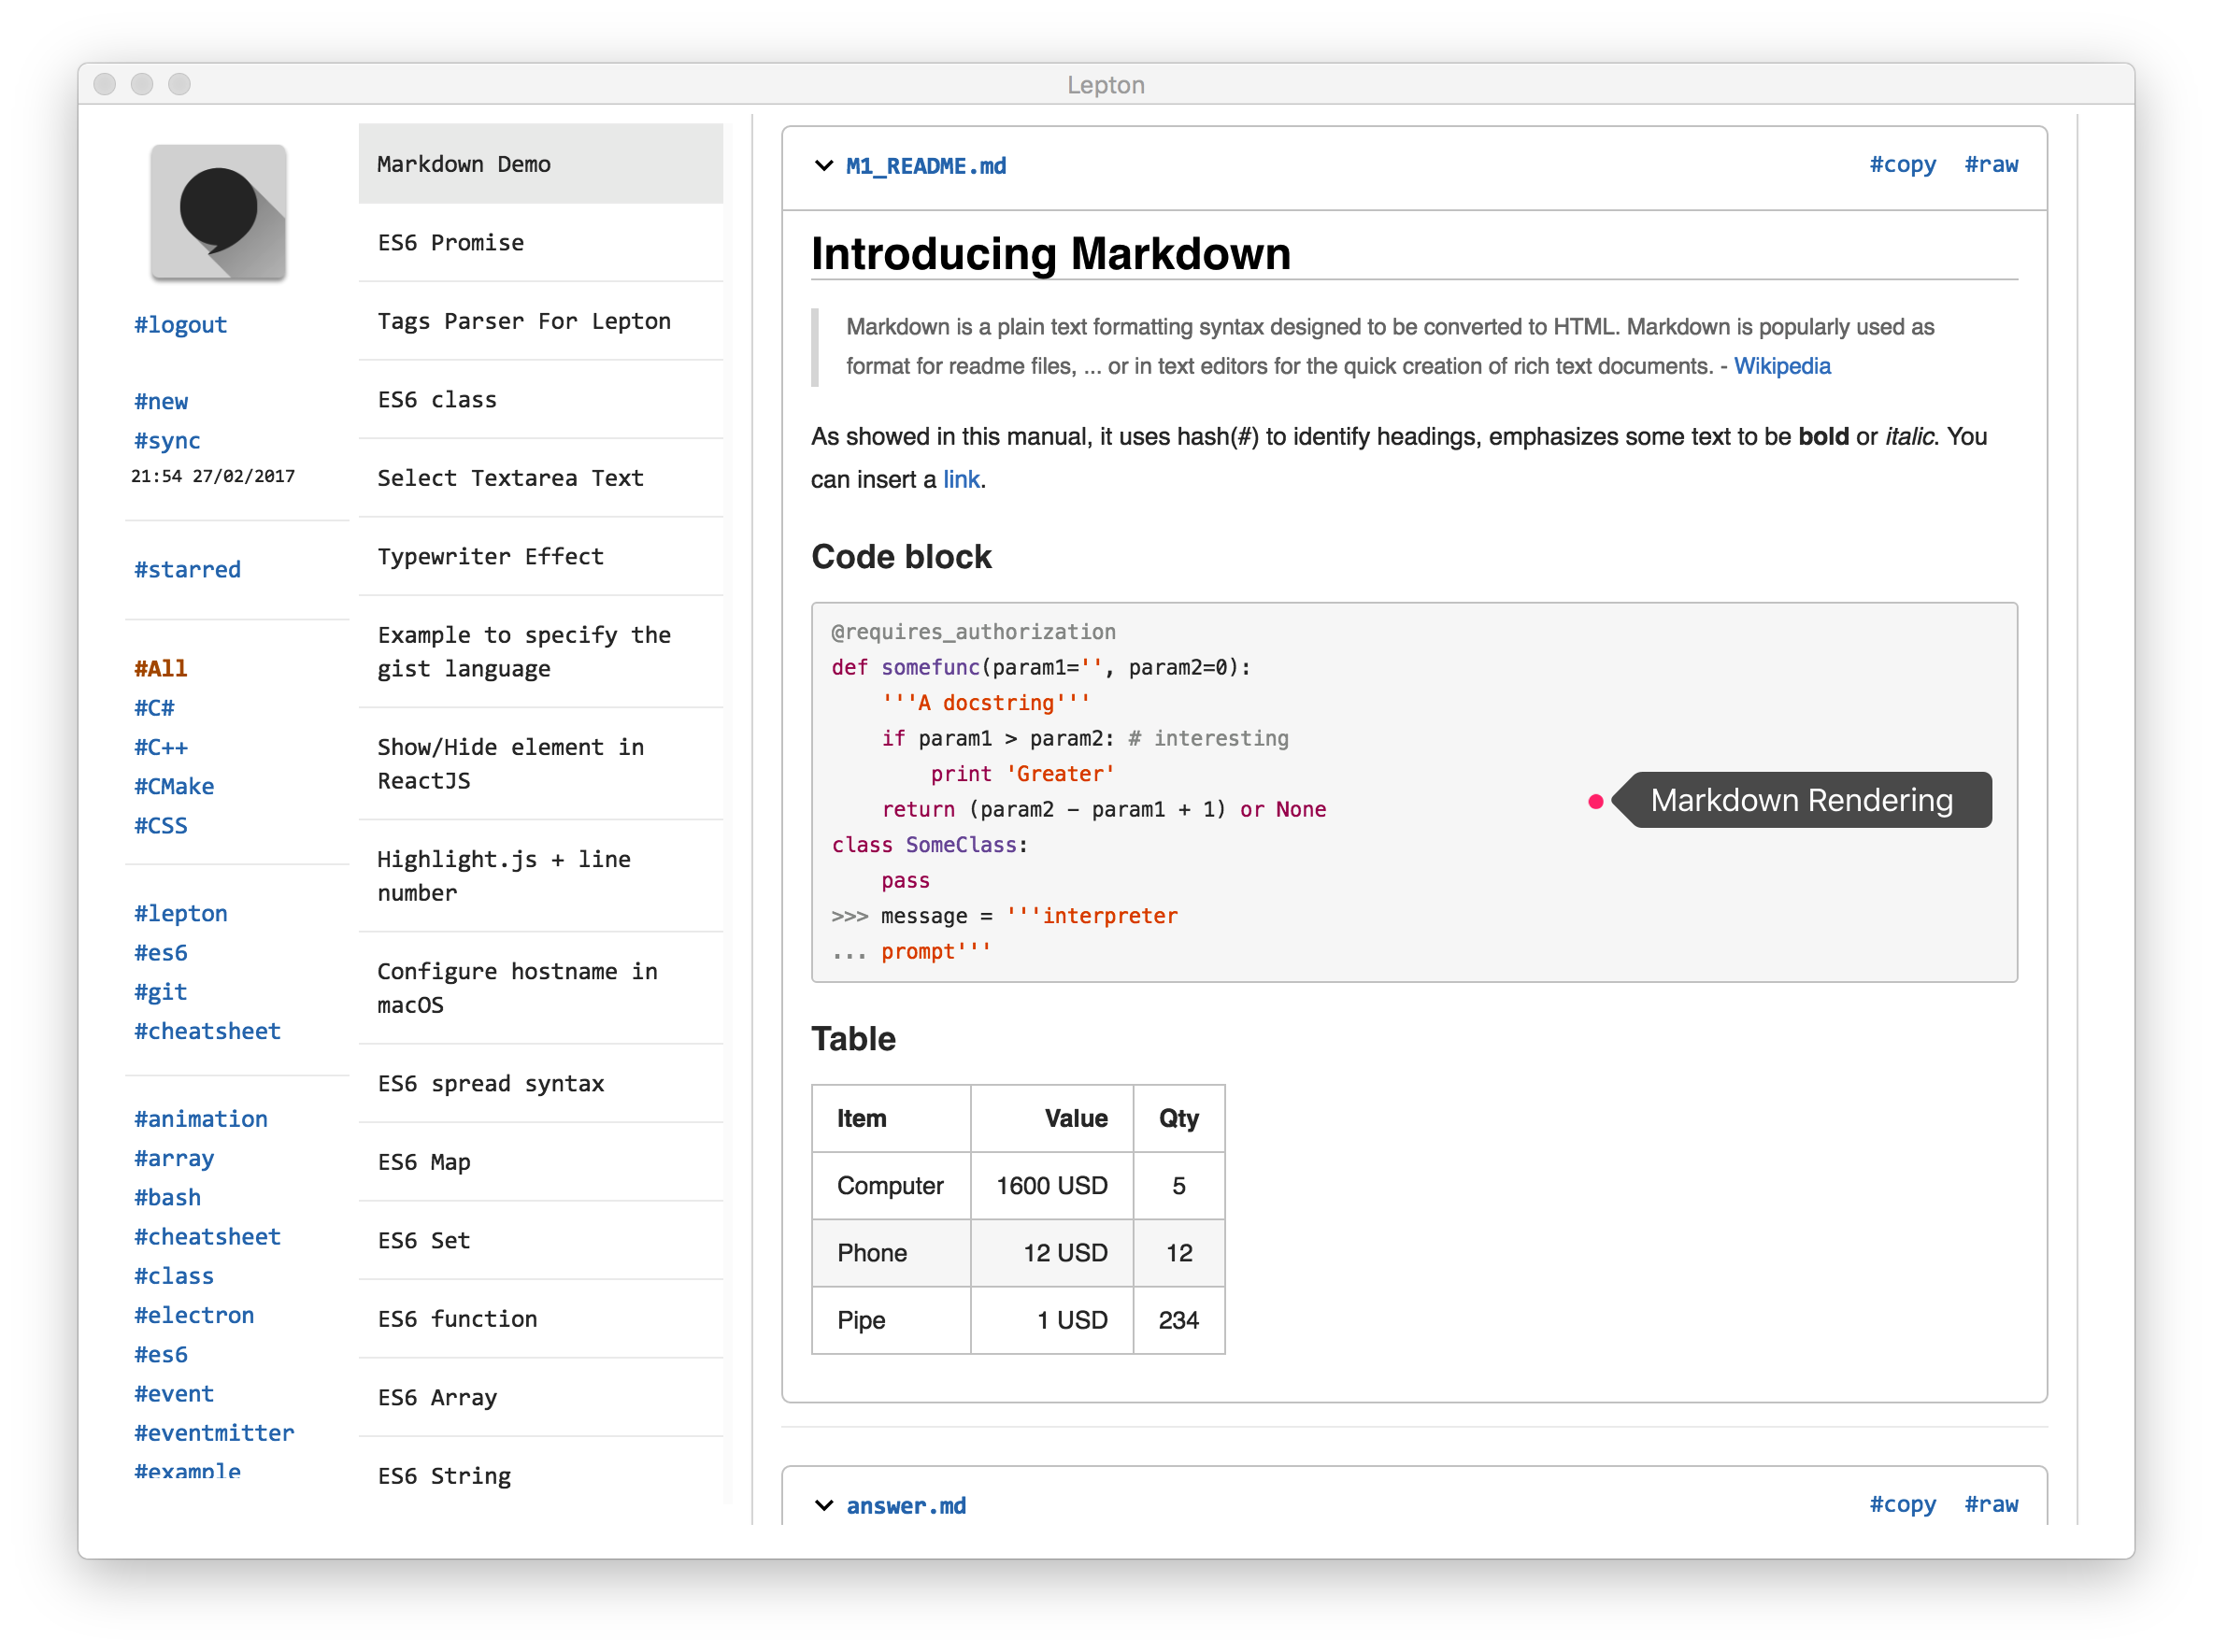
Task: Filter by the #C++ language tag
Action: (x=161, y=748)
